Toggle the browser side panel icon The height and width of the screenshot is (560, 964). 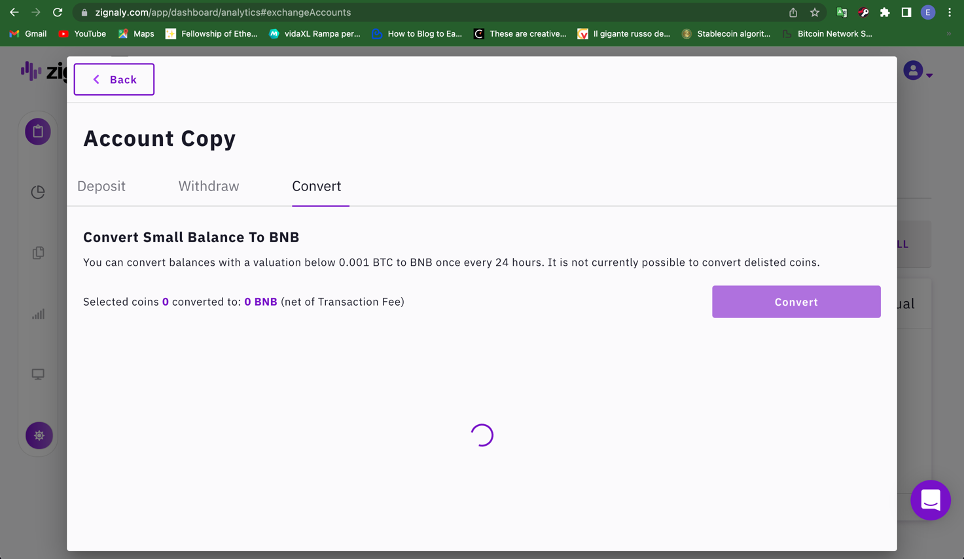(x=906, y=12)
